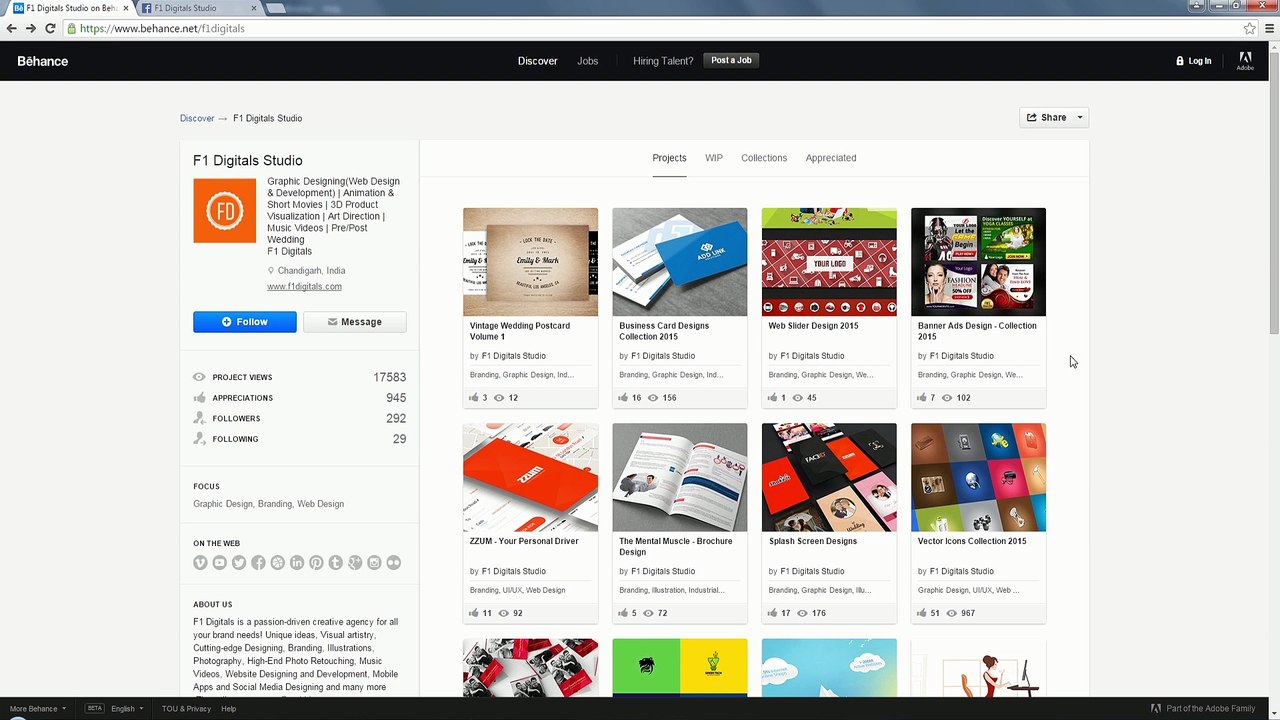Switch to the WIP tab
This screenshot has height=720, width=1280.
(x=714, y=158)
